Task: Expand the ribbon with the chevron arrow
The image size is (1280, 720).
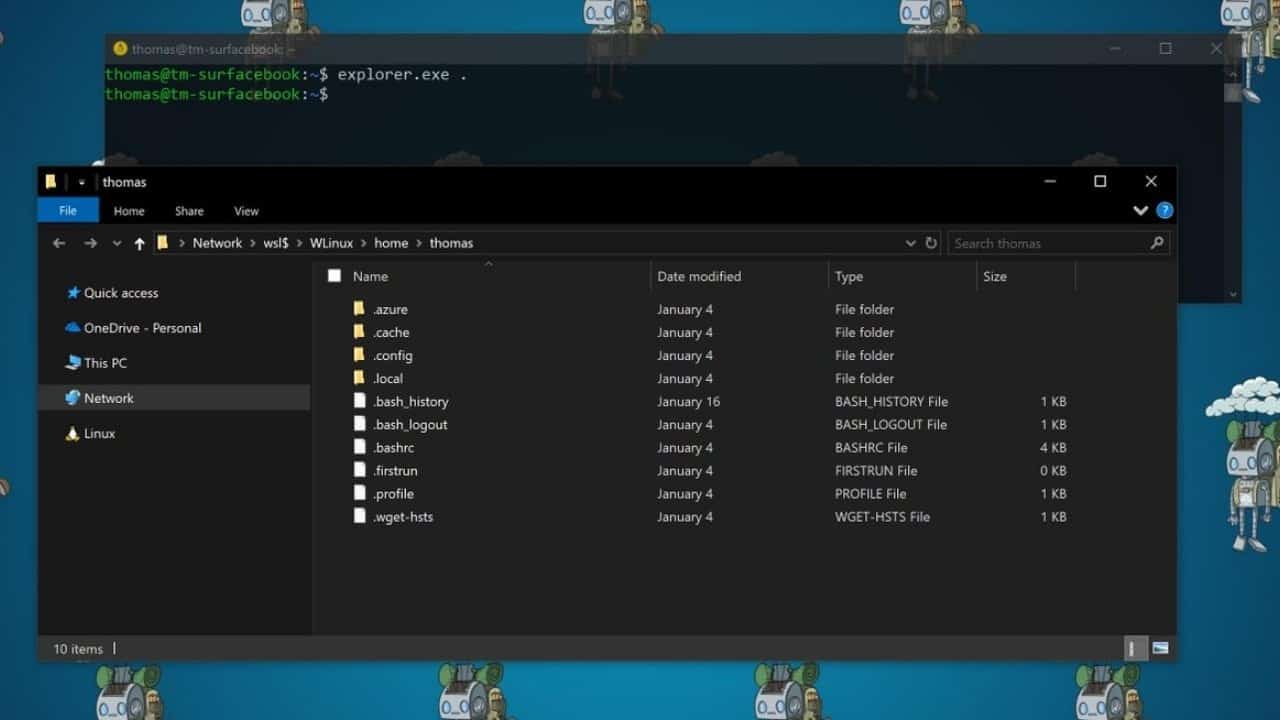Action: point(1140,210)
